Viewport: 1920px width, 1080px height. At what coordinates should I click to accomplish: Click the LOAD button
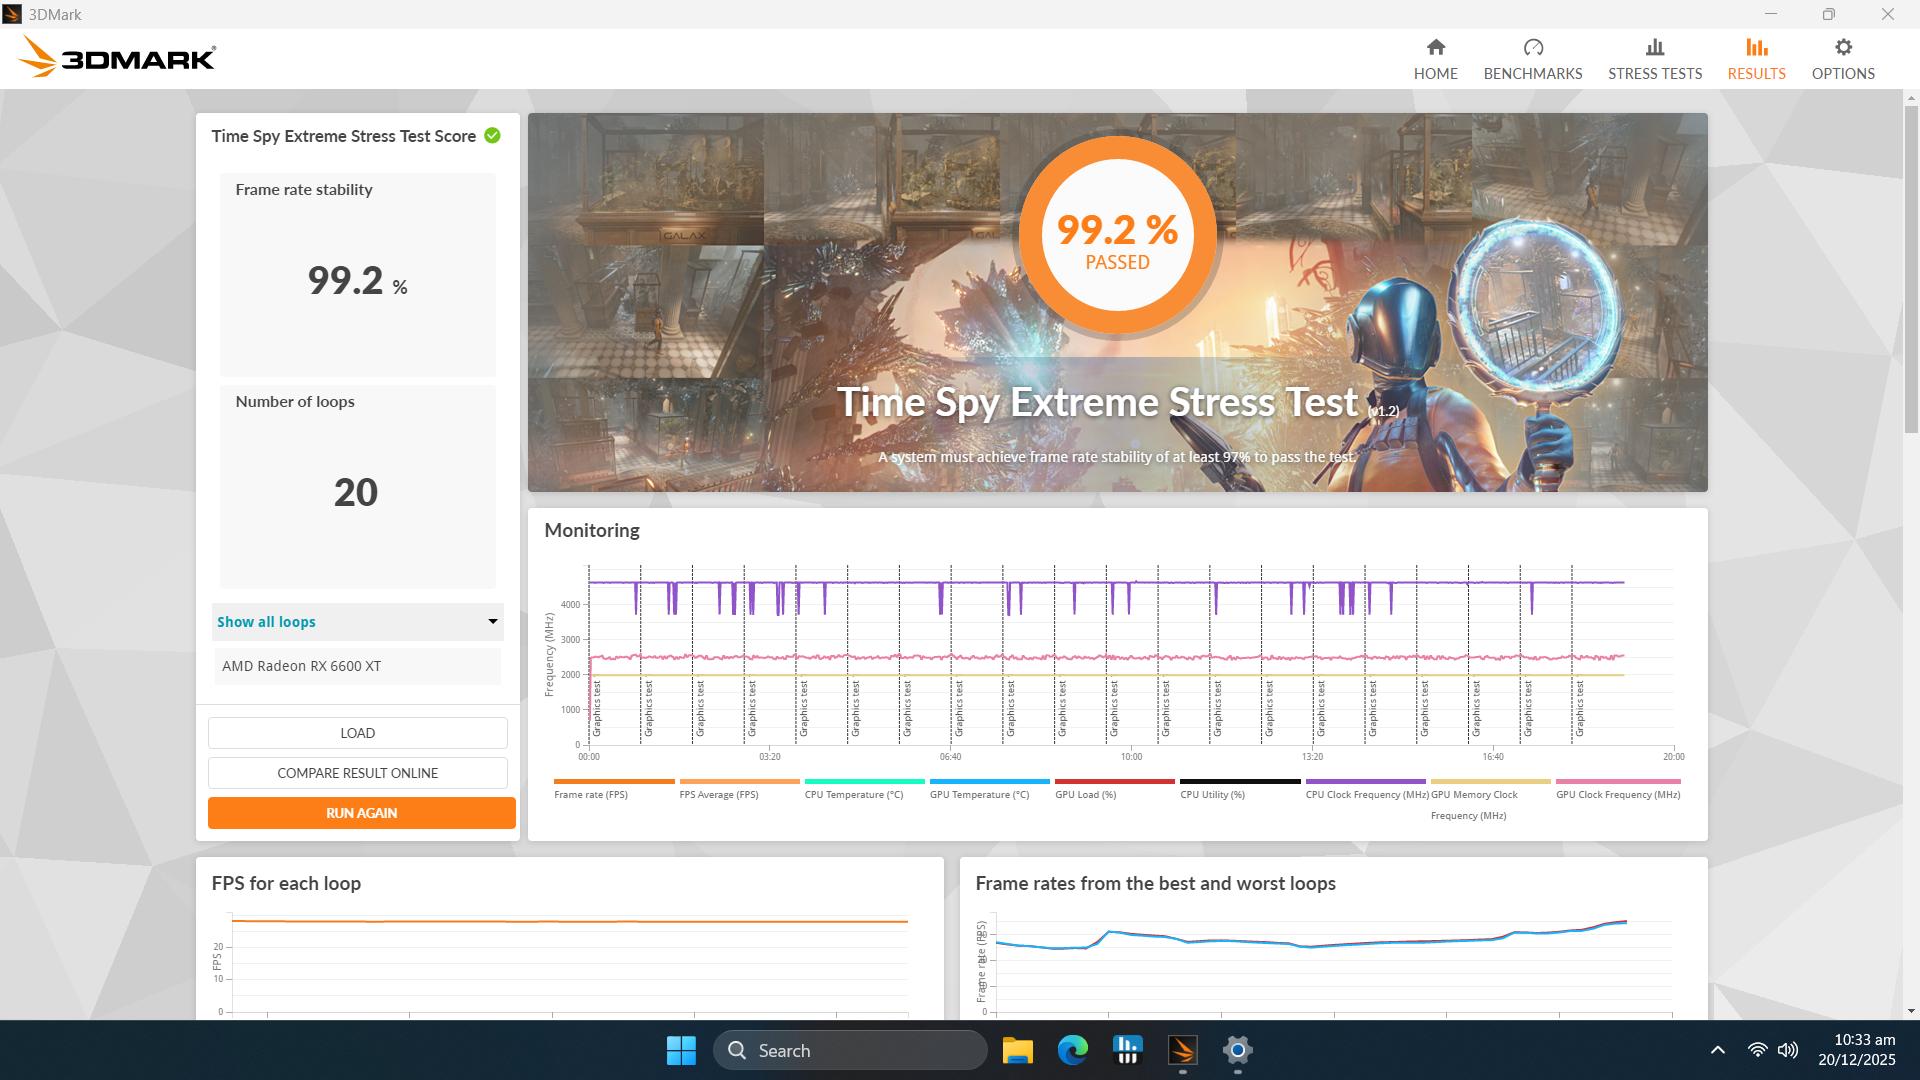(358, 733)
